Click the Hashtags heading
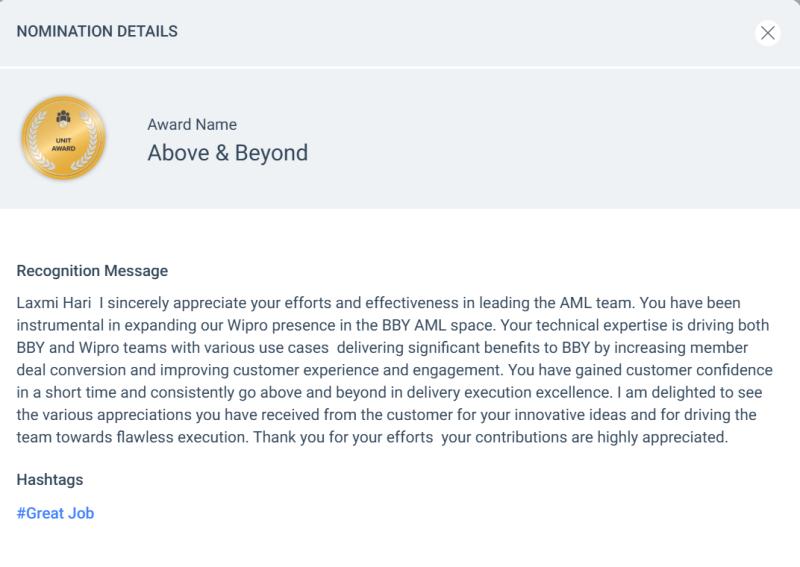Screen dimensions: 800x567 pos(49,480)
